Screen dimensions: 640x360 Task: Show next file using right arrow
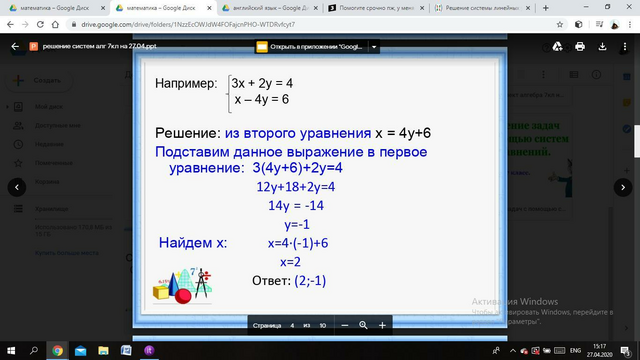(x=623, y=187)
